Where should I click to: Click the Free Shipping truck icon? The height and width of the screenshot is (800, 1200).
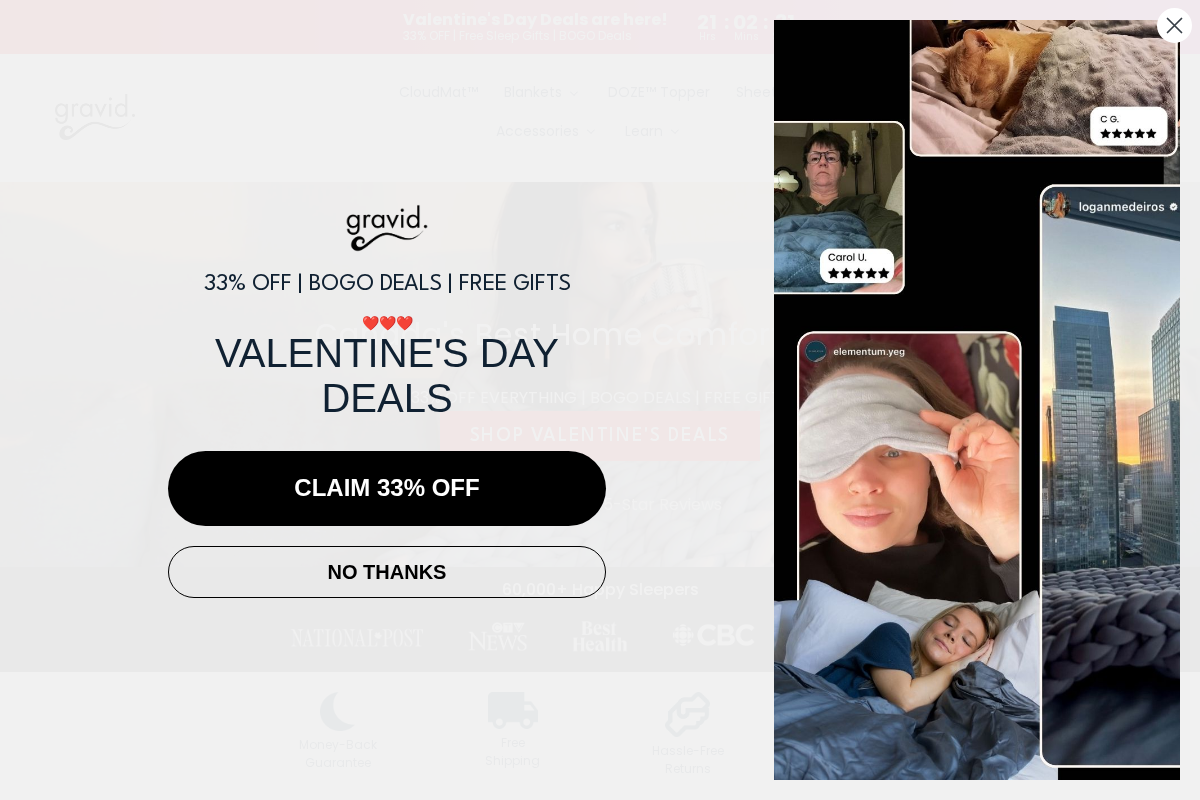tap(512, 710)
